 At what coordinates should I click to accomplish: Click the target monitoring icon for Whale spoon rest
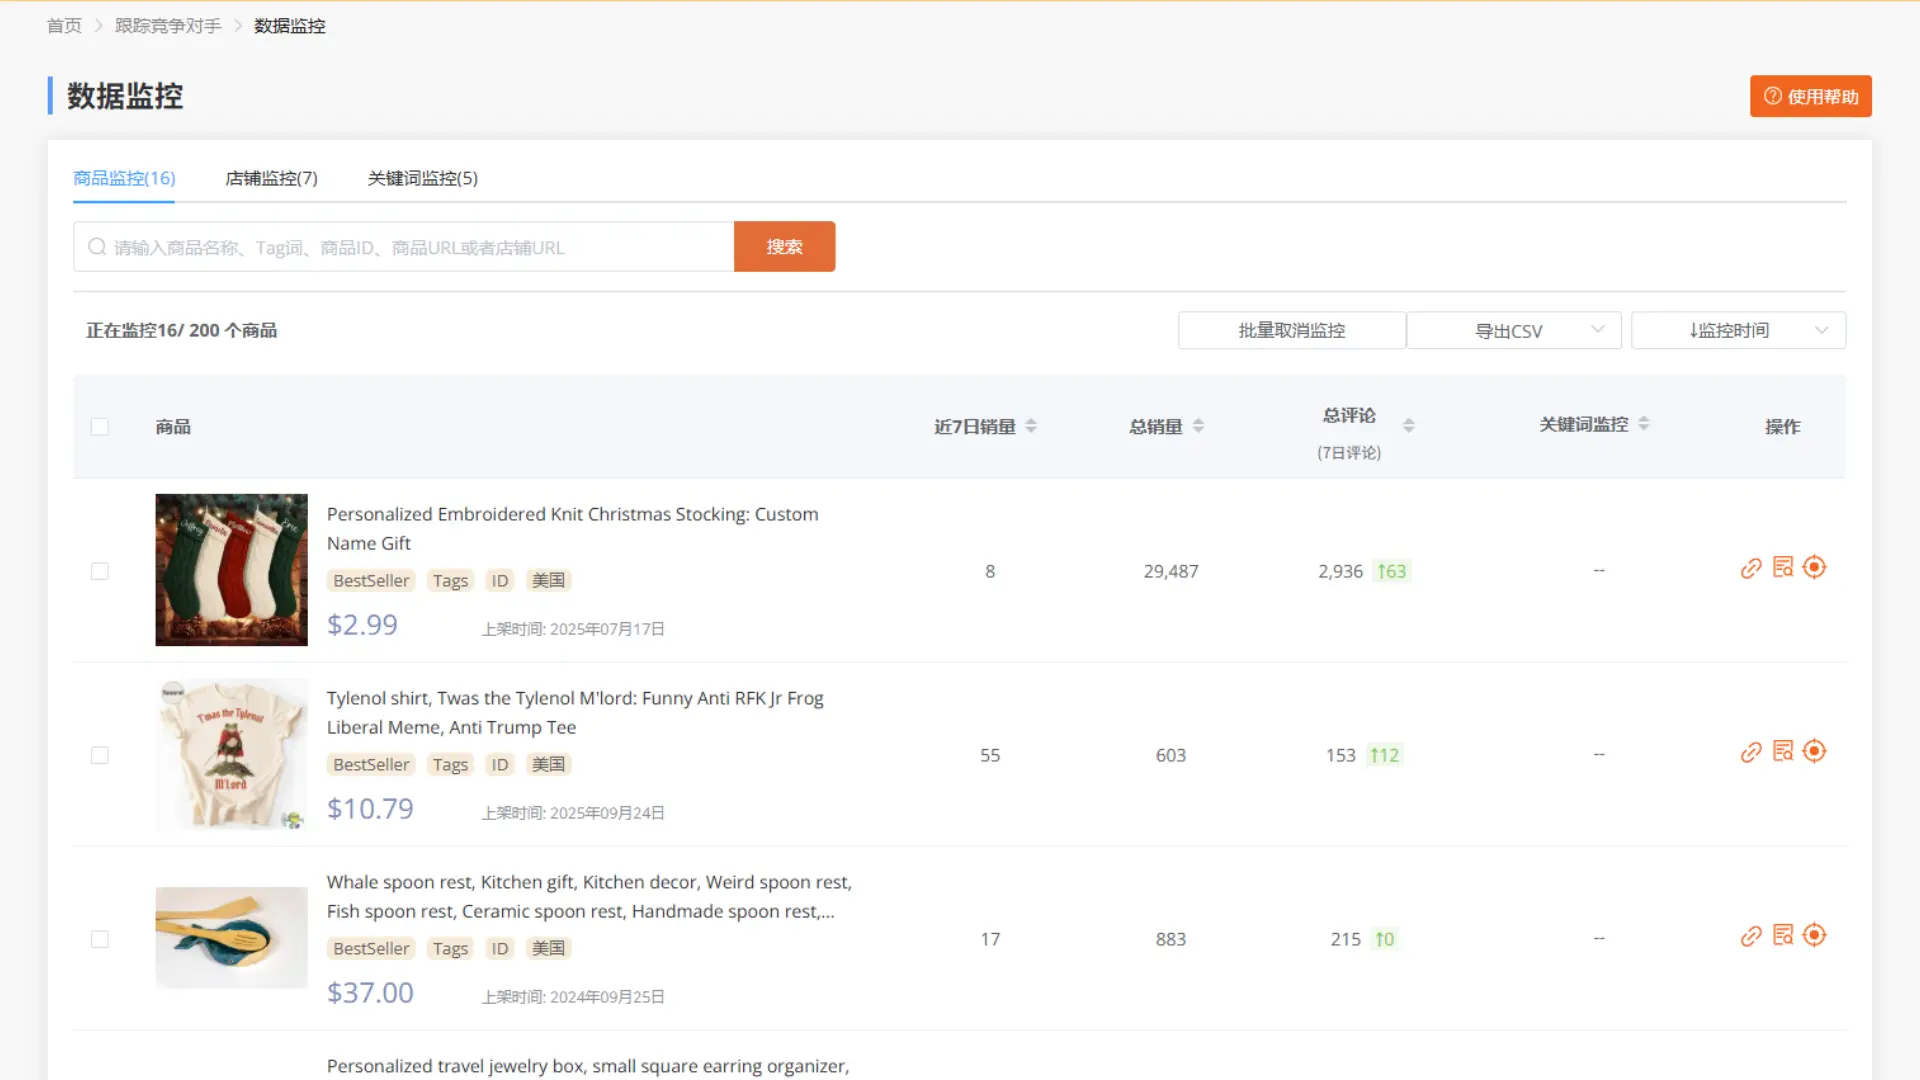[x=1814, y=935]
